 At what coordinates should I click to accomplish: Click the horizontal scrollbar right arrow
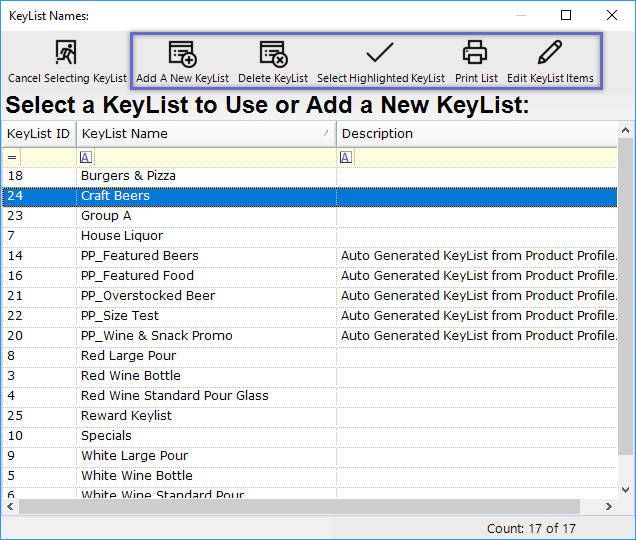609,506
